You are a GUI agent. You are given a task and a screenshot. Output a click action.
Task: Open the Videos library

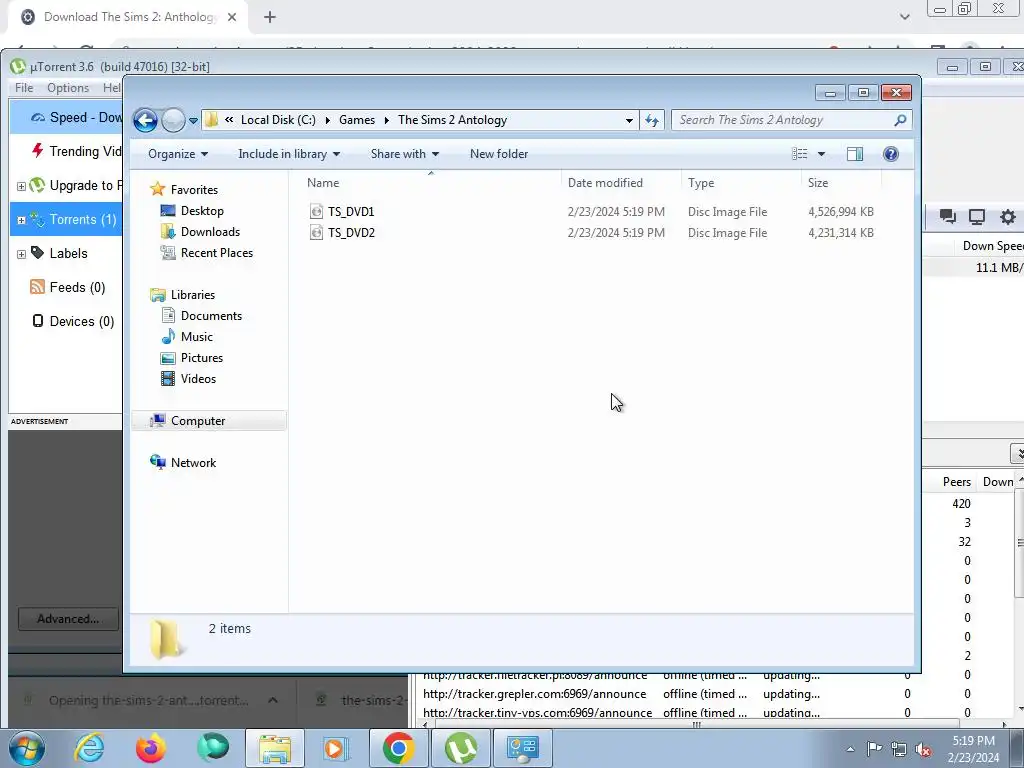pyautogui.click(x=198, y=379)
